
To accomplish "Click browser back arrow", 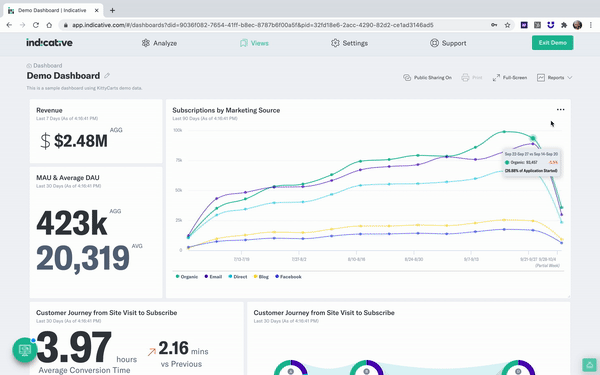I will click(x=9, y=25).
